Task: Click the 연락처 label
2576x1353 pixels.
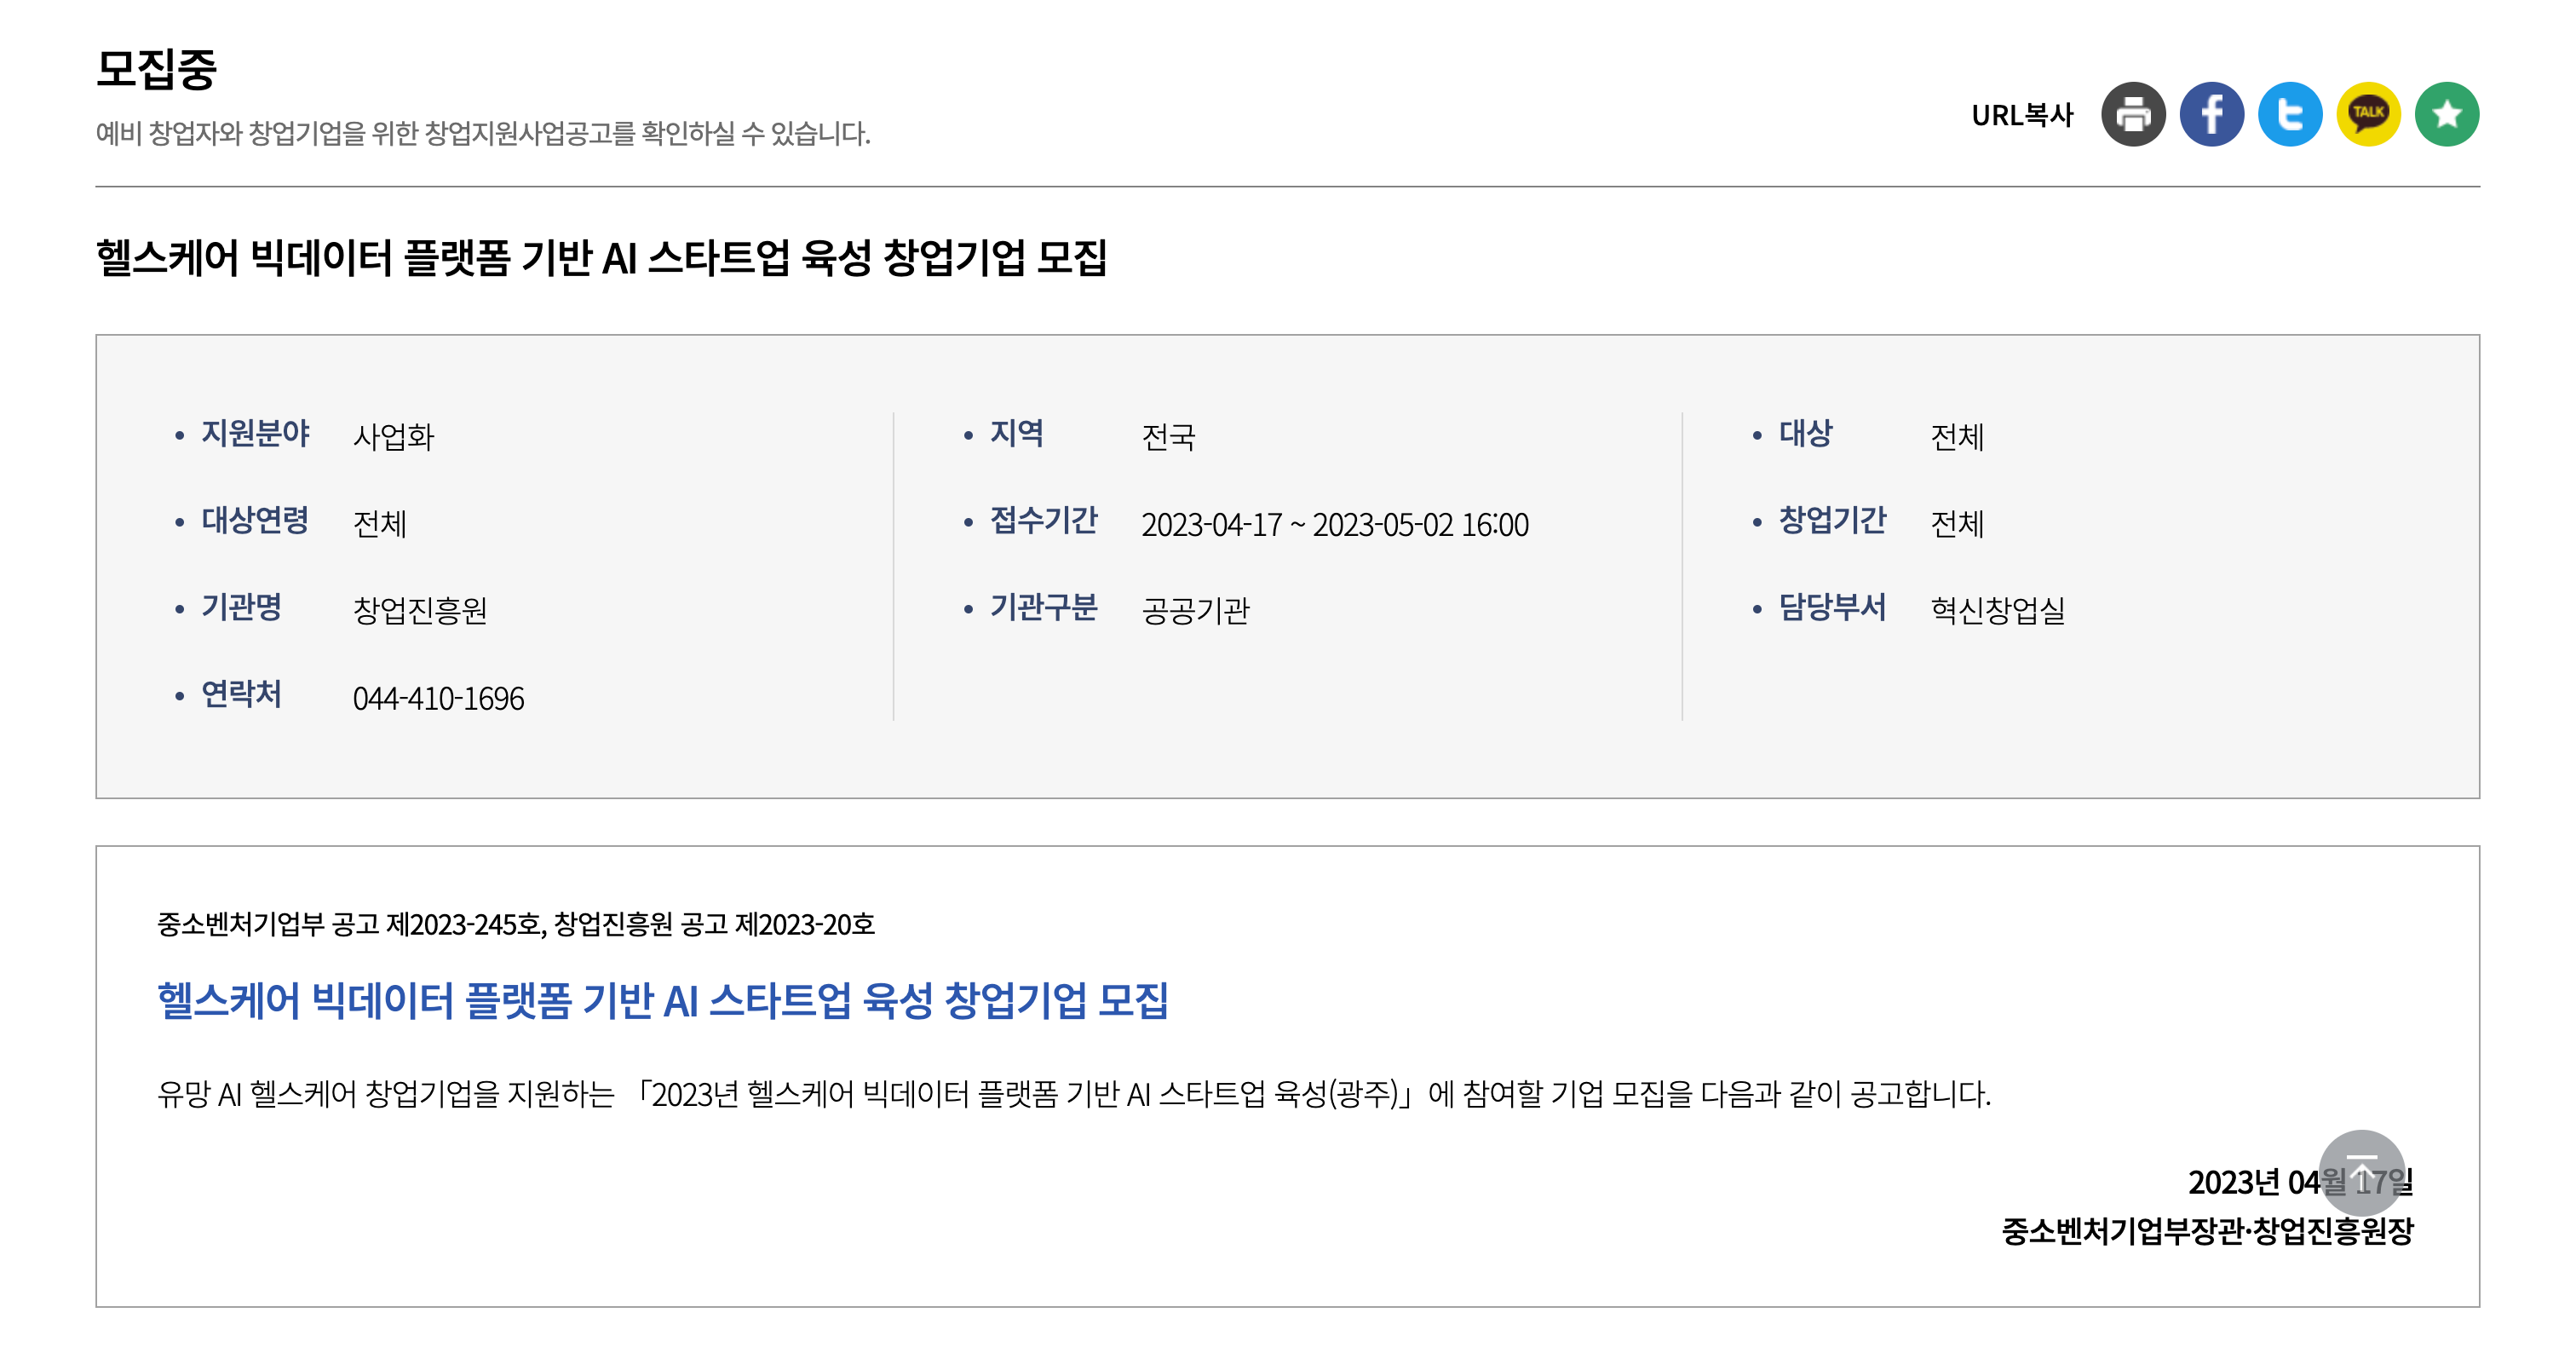Action: point(241,694)
